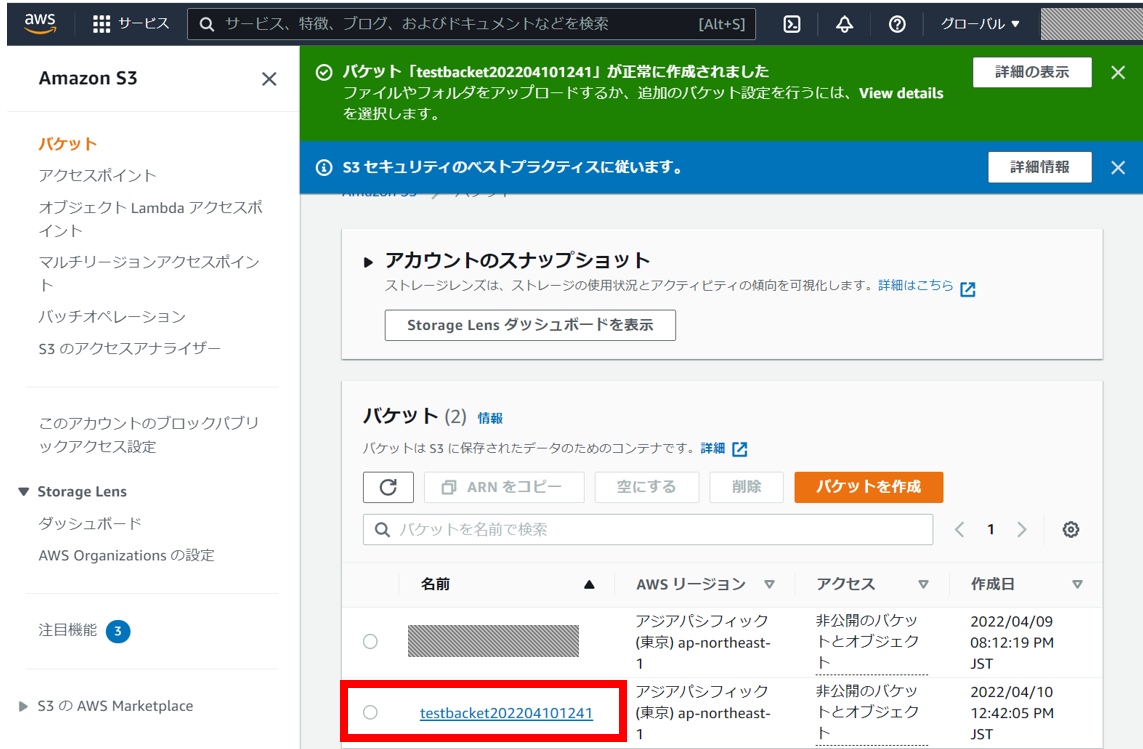
Task: Sort buckets by 名前 ascending arrow
Action: pos(589,584)
